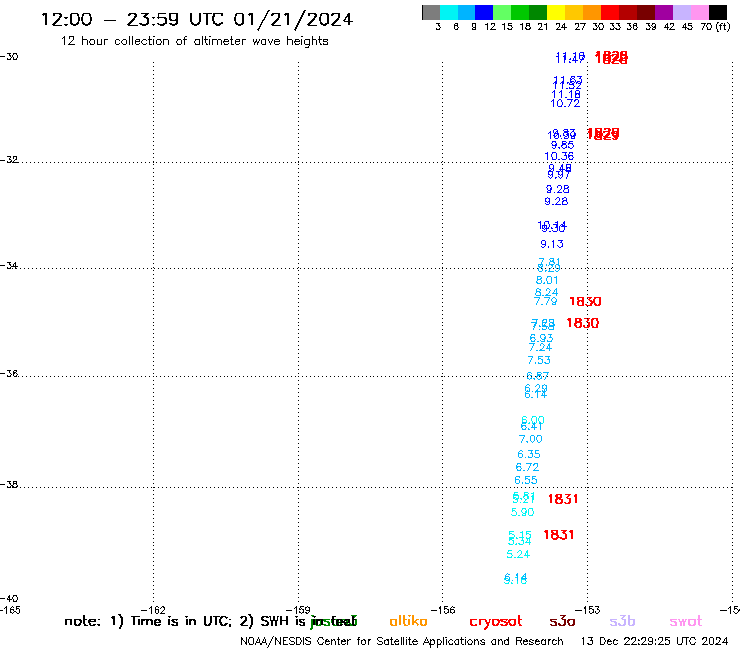
Task: Click the wave height value 7.79
Action: 546,302
